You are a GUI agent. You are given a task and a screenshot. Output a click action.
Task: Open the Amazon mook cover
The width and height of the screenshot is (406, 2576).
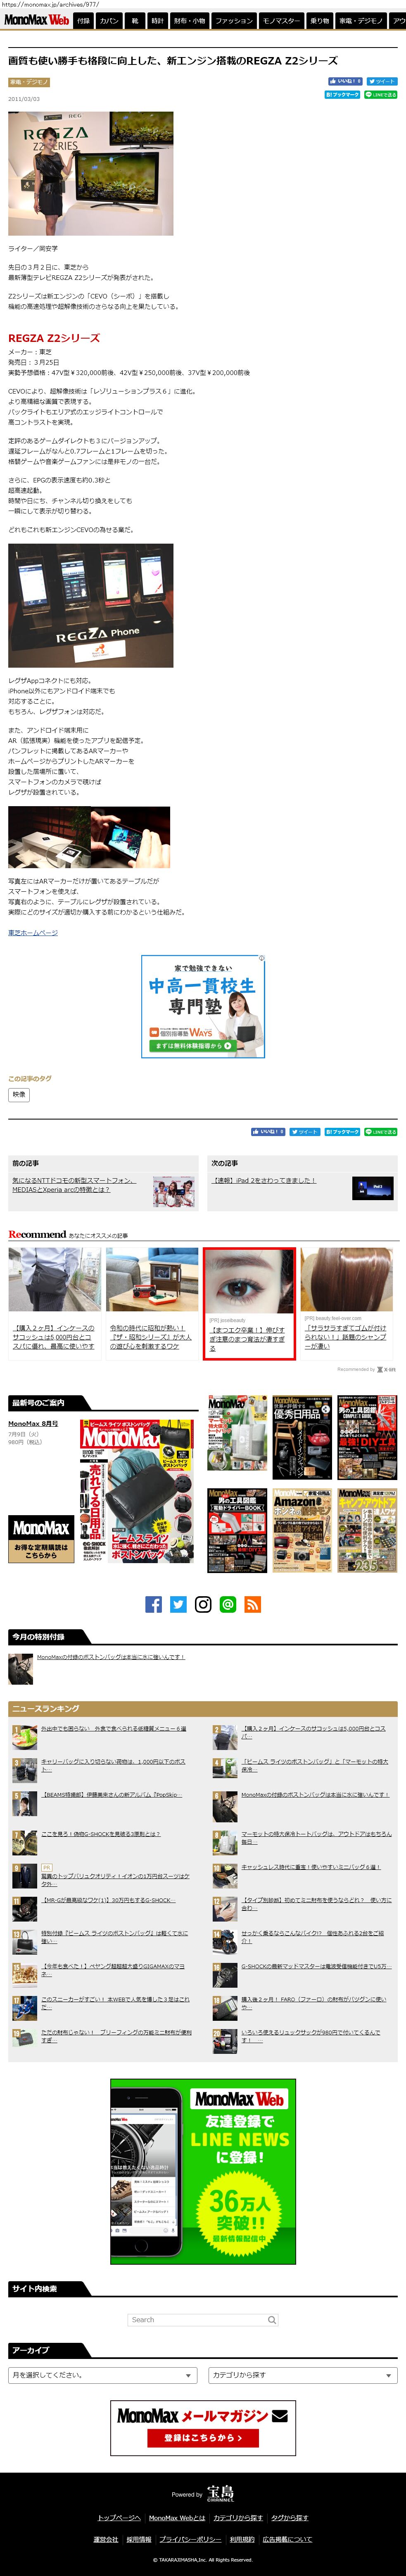tap(302, 1530)
